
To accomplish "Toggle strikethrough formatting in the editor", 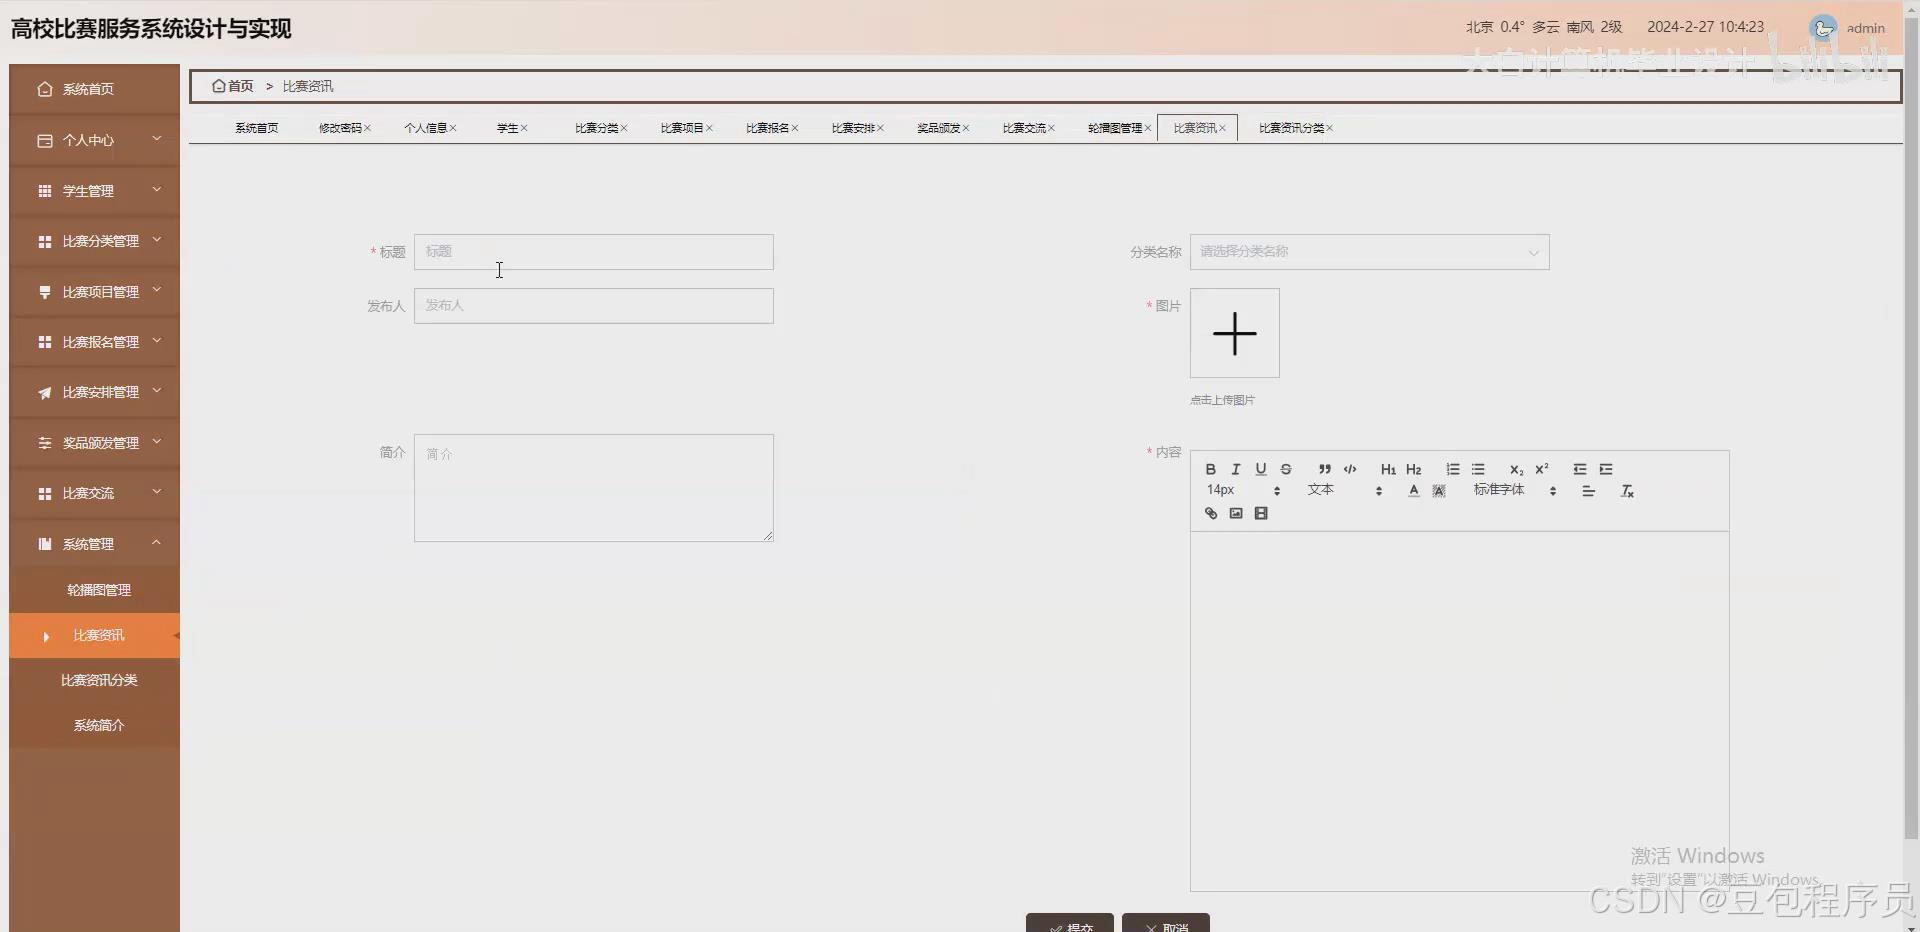I will coord(1286,469).
